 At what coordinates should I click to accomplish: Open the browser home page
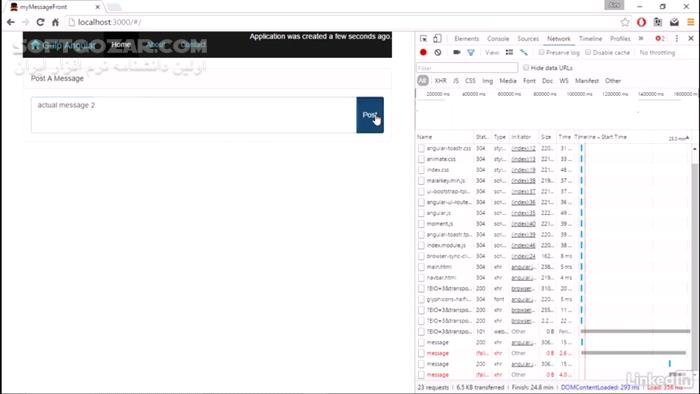point(55,22)
